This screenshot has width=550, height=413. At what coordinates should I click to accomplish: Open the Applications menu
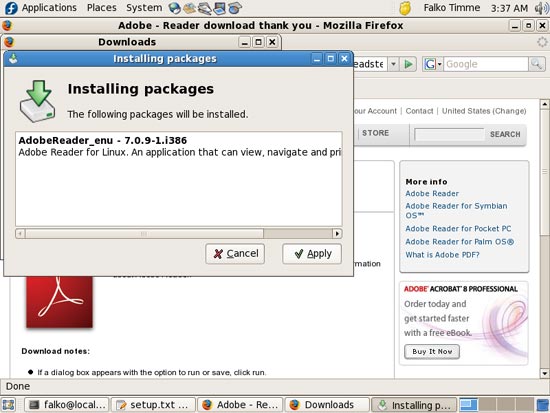[49, 8]
